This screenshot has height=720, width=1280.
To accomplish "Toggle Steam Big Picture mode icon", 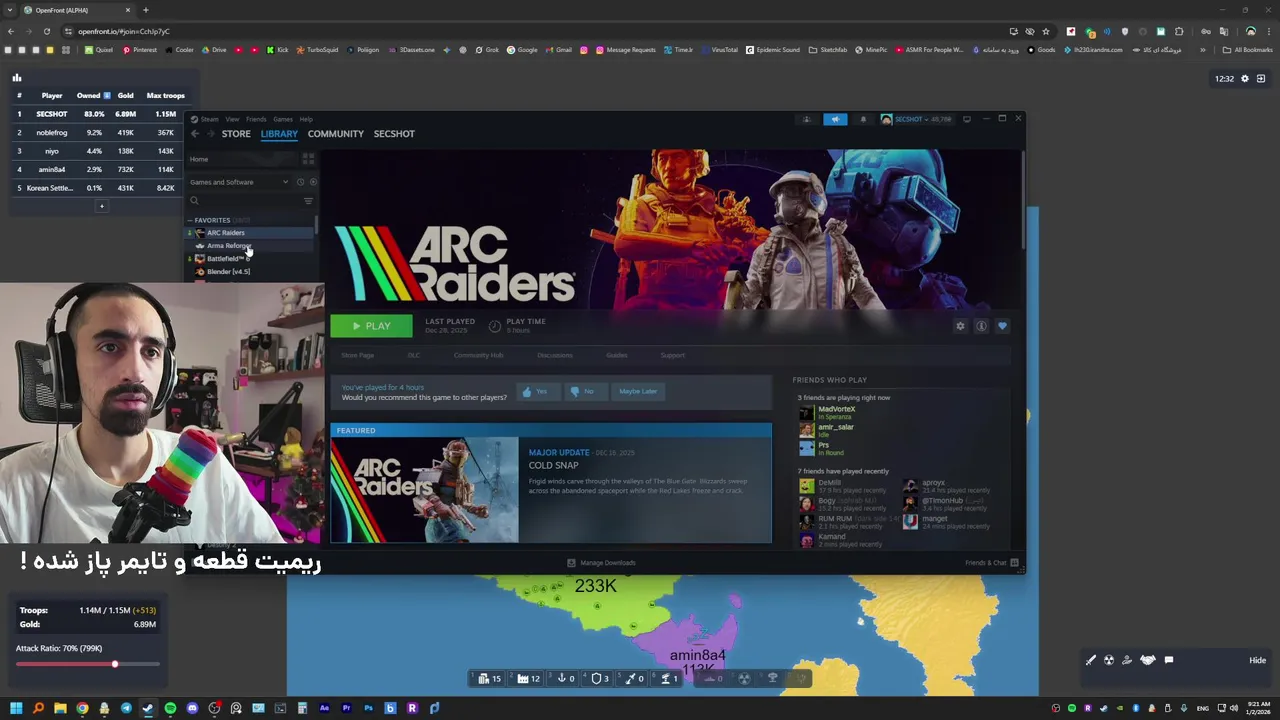I will [966, 119].
